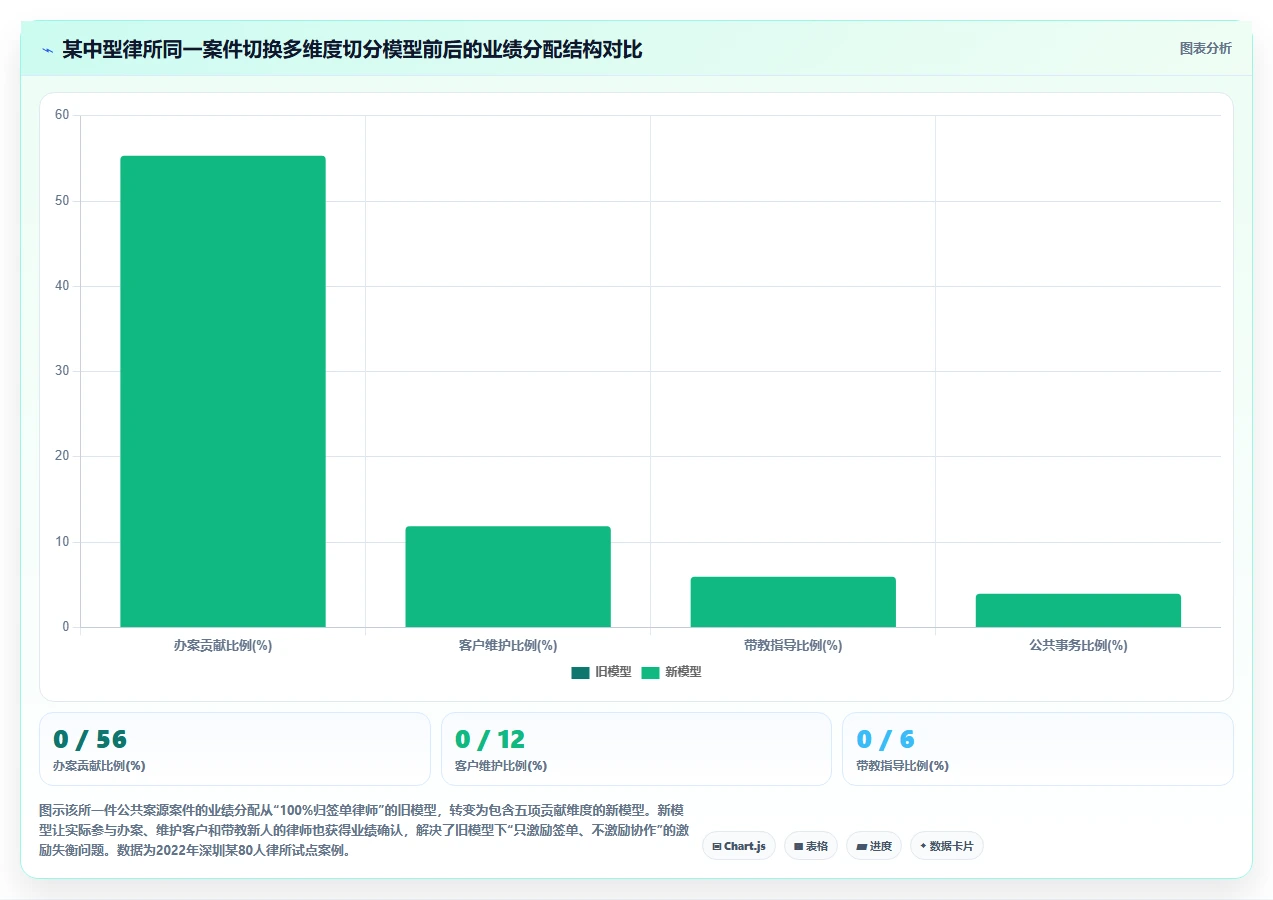
Task: Select the 客户维护比例 green bar
Action: pos(508,577)
